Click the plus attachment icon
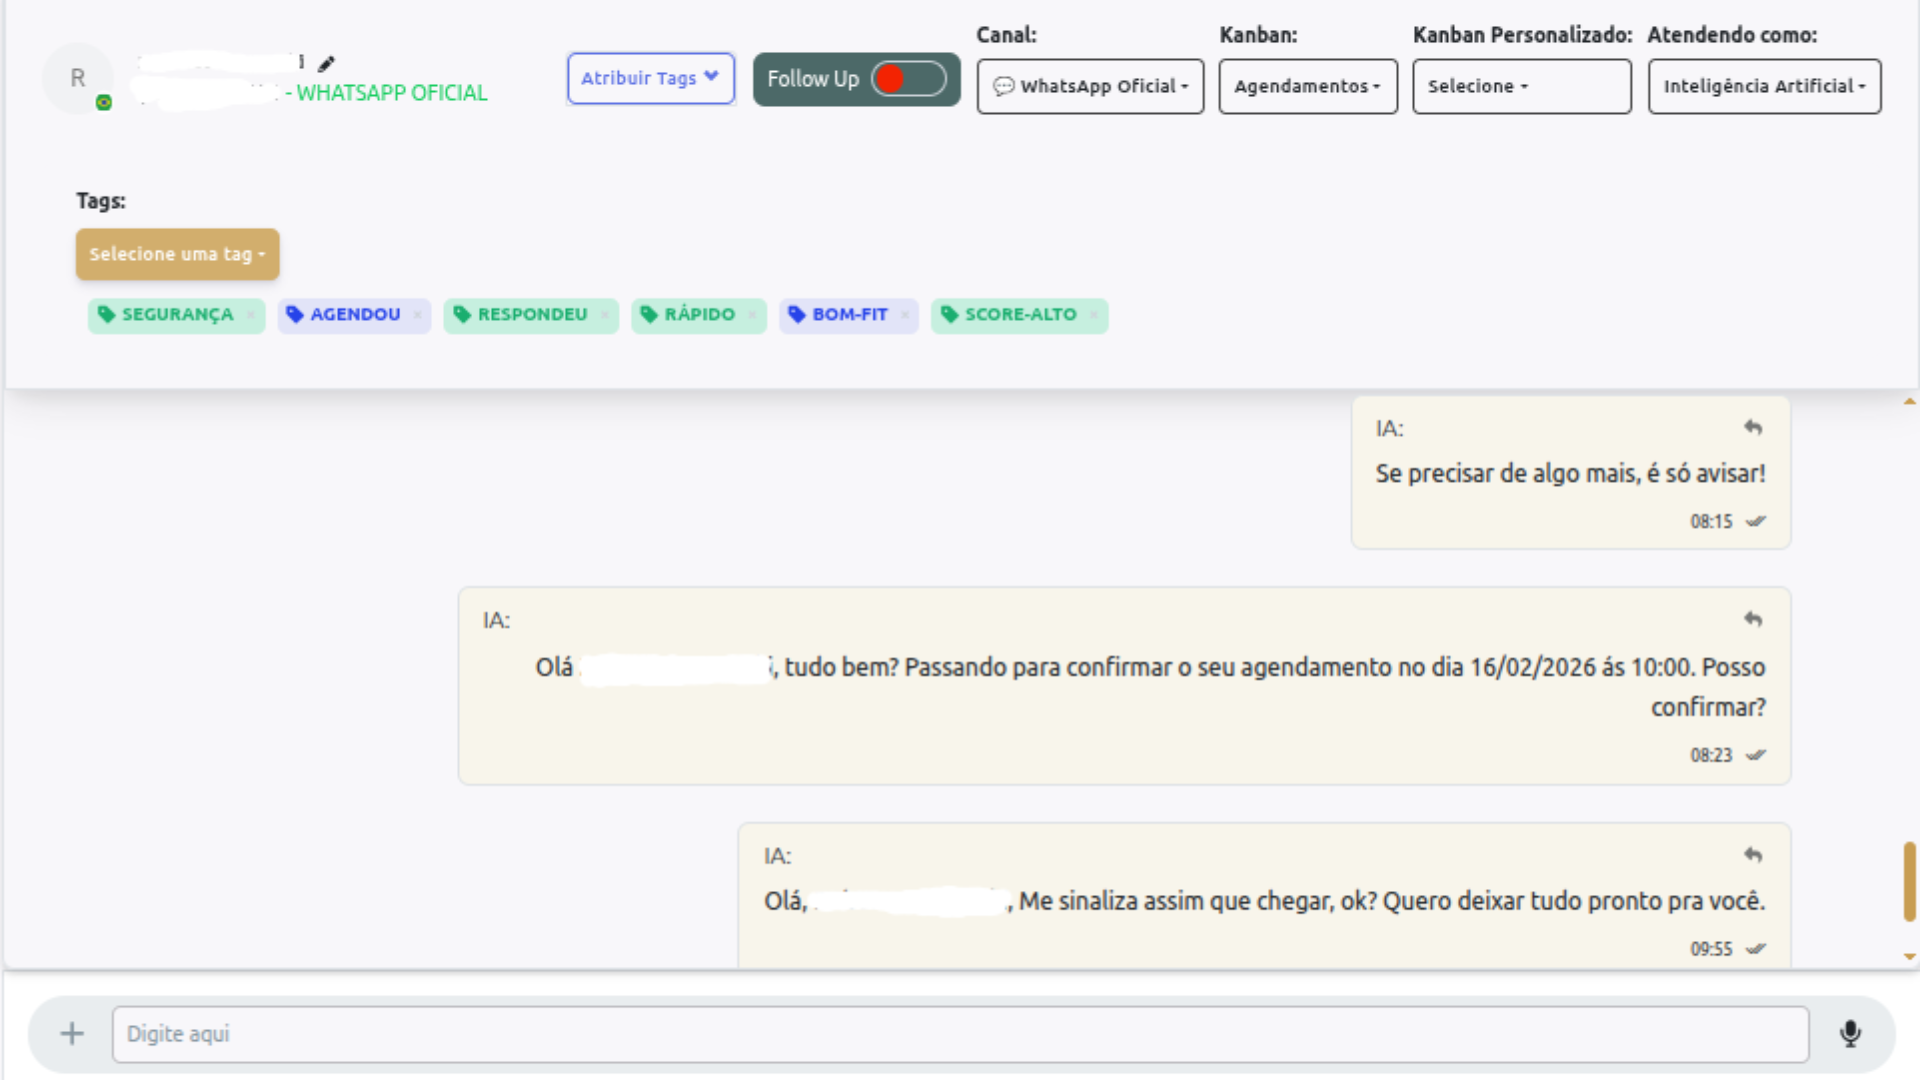The height and width of the screenshot is (1080, 1920). (x=72, y=1034)
